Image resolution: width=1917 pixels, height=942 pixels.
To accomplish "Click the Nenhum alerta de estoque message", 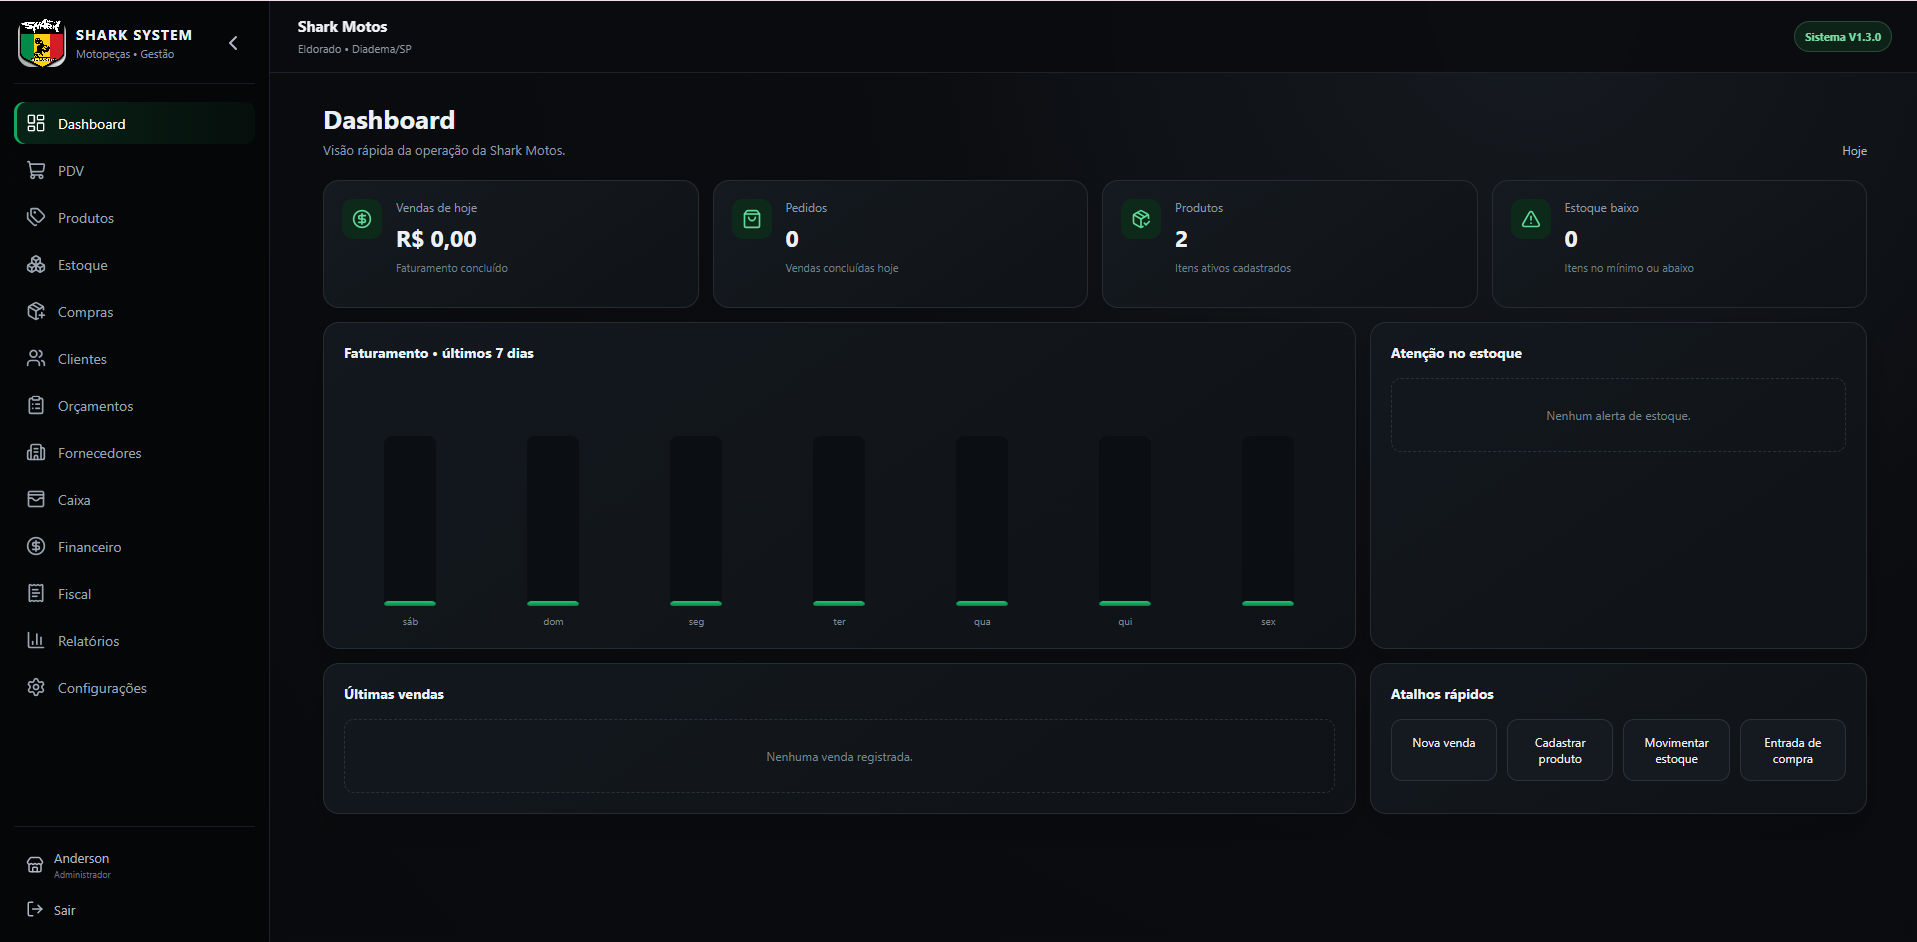I will tap(1618, 416).
